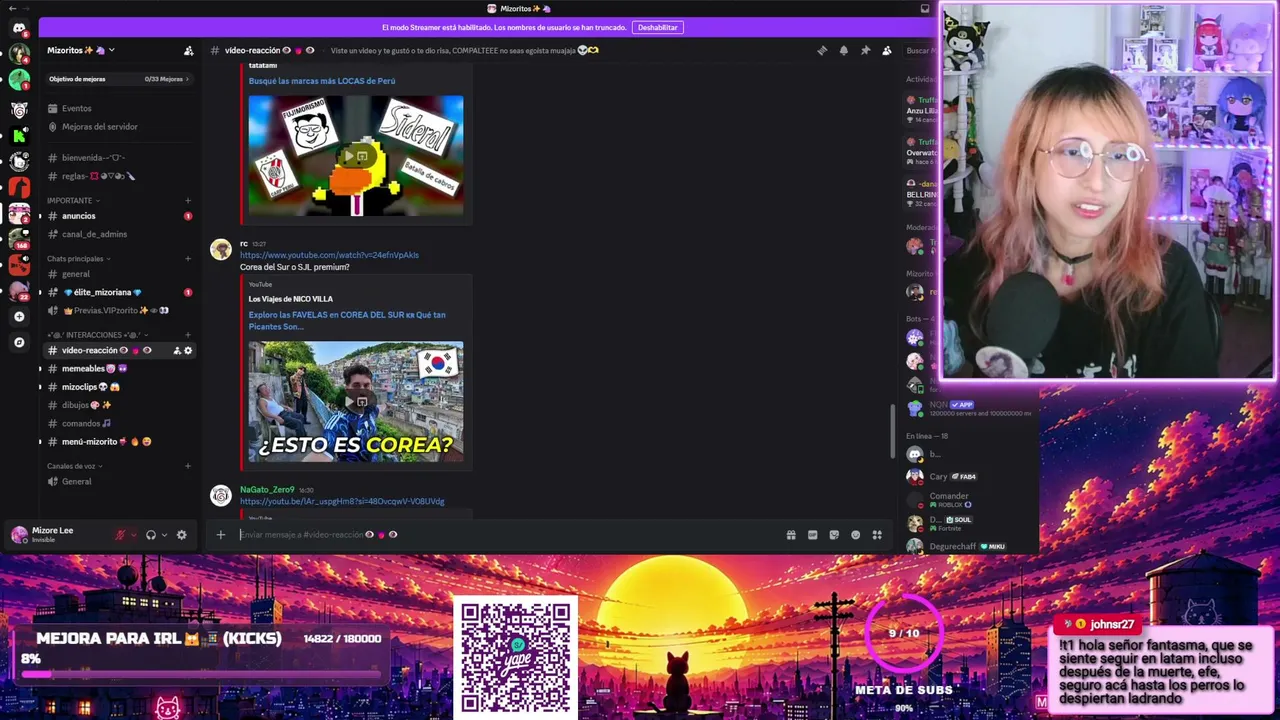The width and height of the screenshot is (1280, 720).
Task: Click the attach file plus icon
Action: click(221, 535)
